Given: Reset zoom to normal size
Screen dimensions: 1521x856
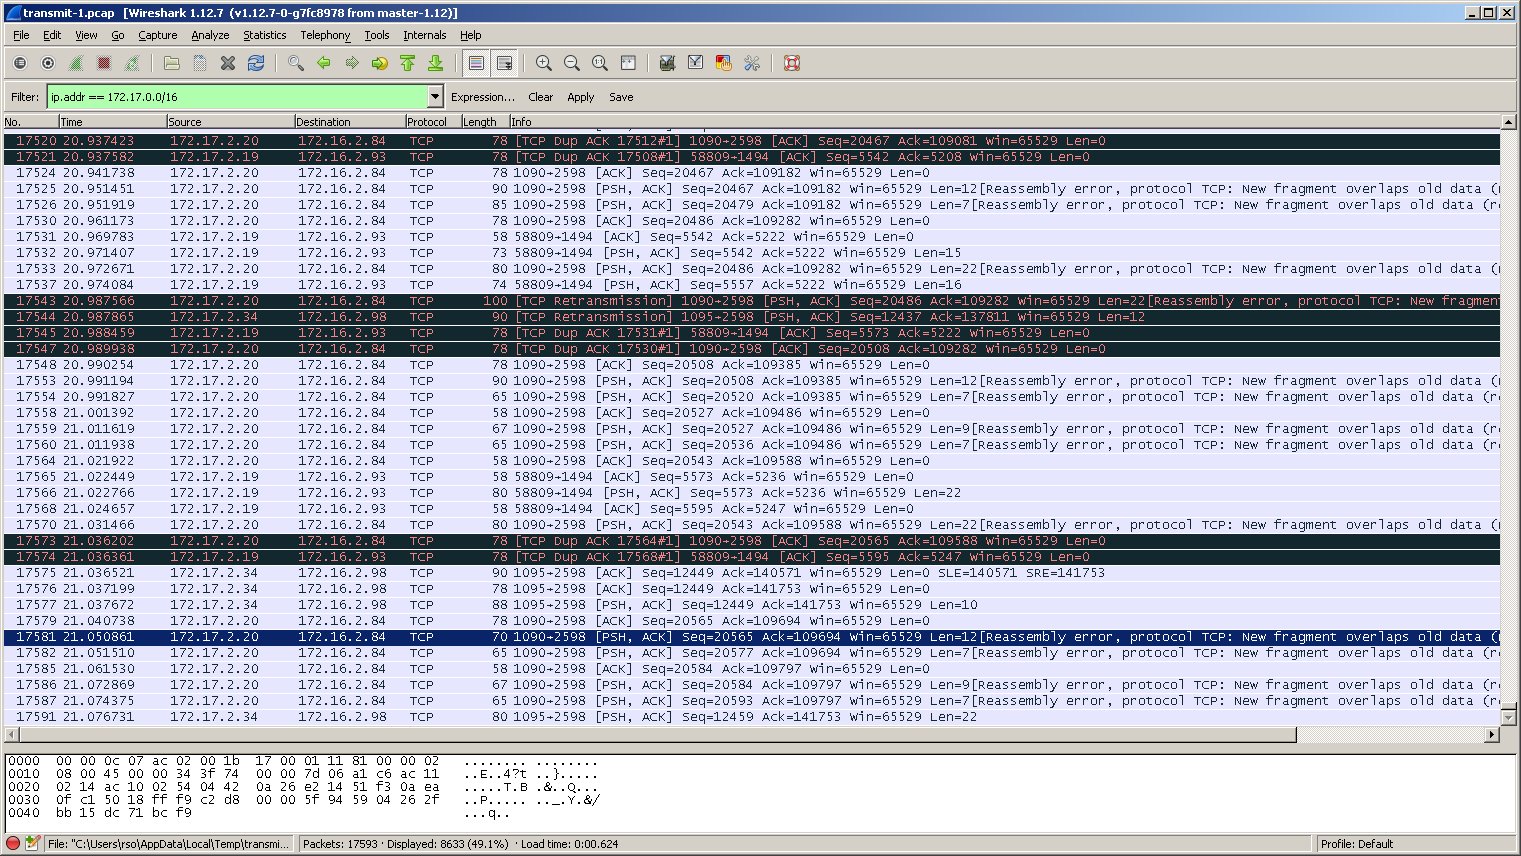Looking at the screenshot, I should 600,63.
